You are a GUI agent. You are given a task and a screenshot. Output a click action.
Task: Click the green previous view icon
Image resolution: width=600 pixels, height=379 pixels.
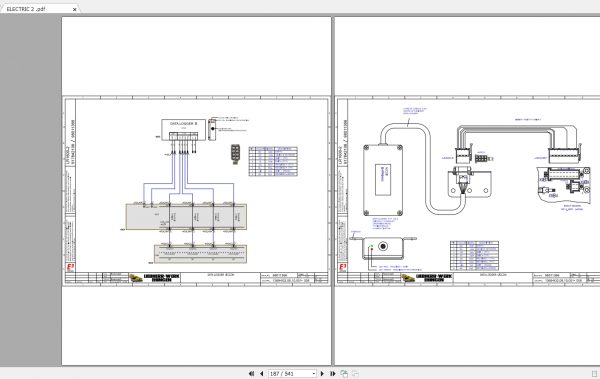pos(344,374)
